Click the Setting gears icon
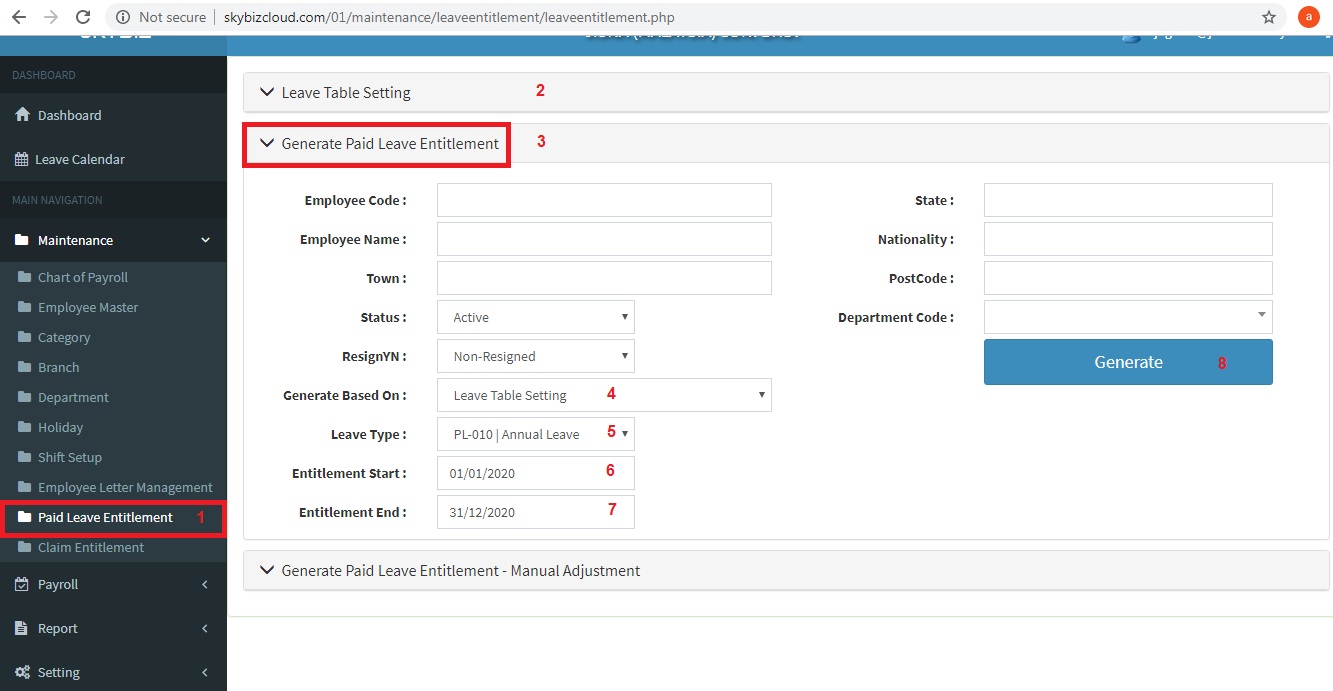 coord(22,672)
